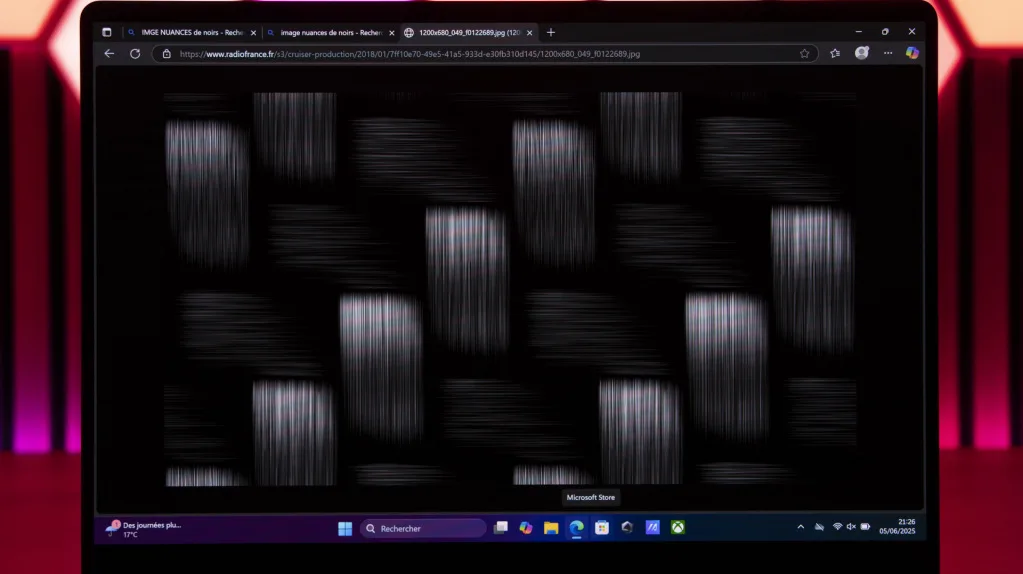Viewport: 1023px width, 574px height.
Task: Click the Rechercher taskbar search box
Action: click(x=422, y=528)
